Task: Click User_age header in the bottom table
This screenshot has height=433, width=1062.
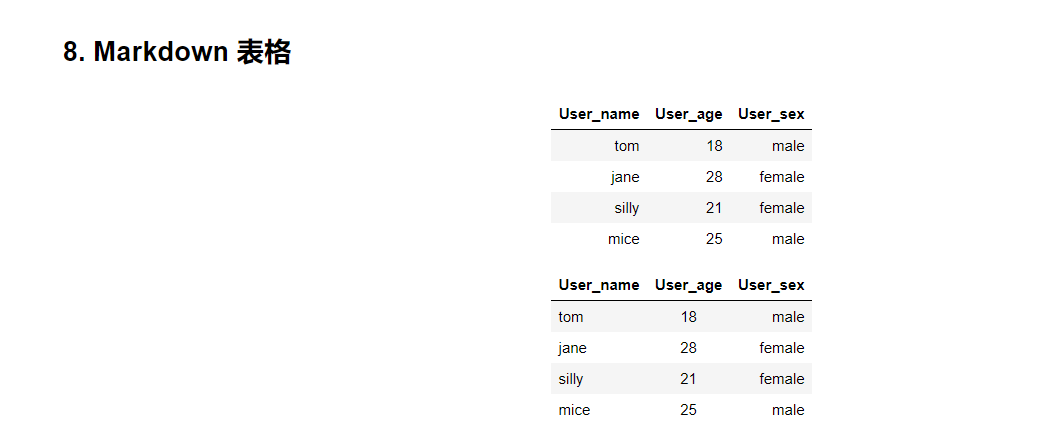Action: (688, 285)
